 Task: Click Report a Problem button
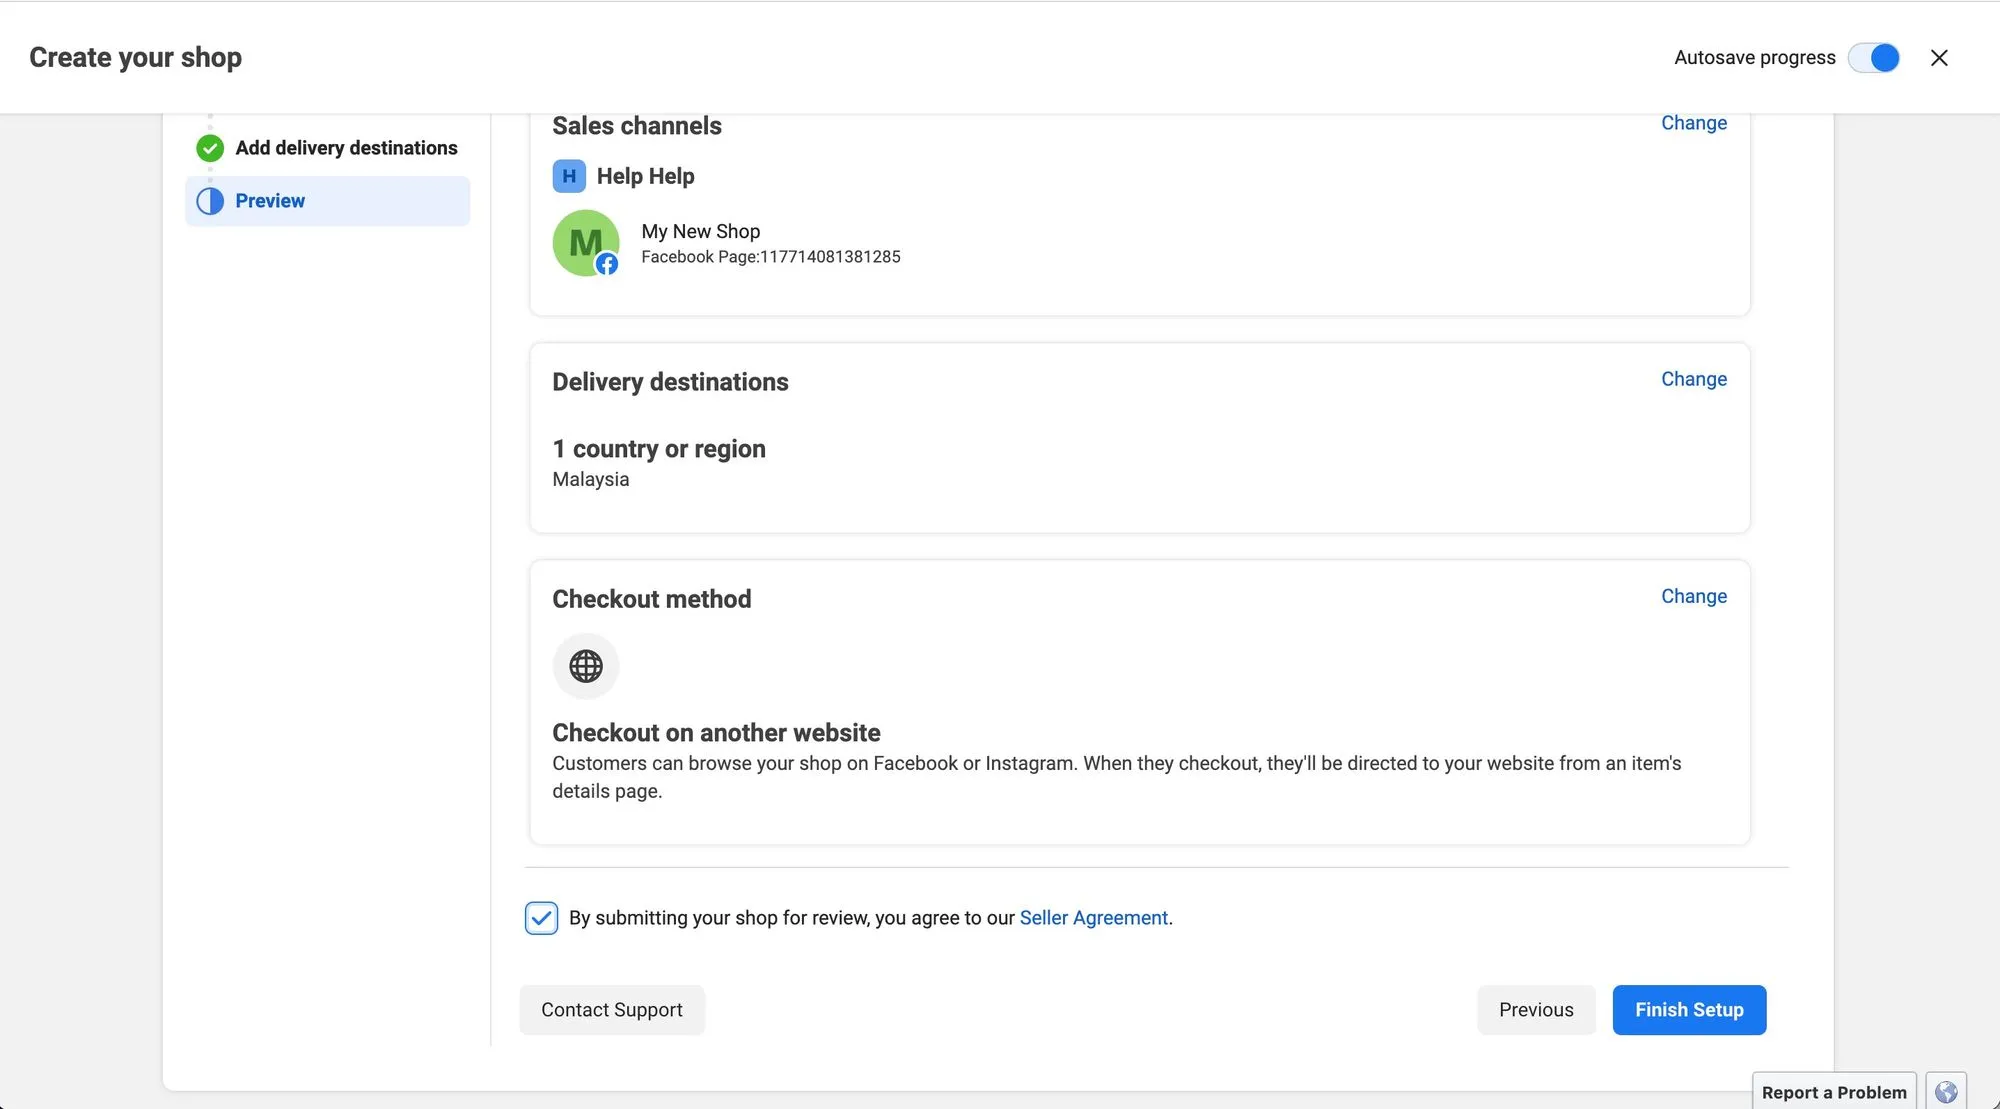pos(1833,1092)
